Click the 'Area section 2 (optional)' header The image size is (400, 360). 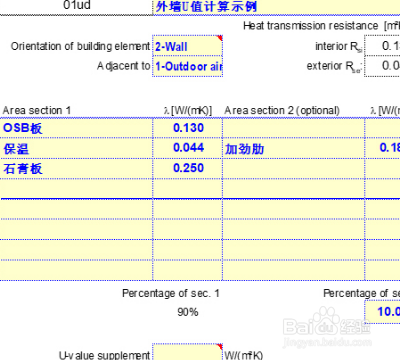pyautogui.click(x=282, y=110)
